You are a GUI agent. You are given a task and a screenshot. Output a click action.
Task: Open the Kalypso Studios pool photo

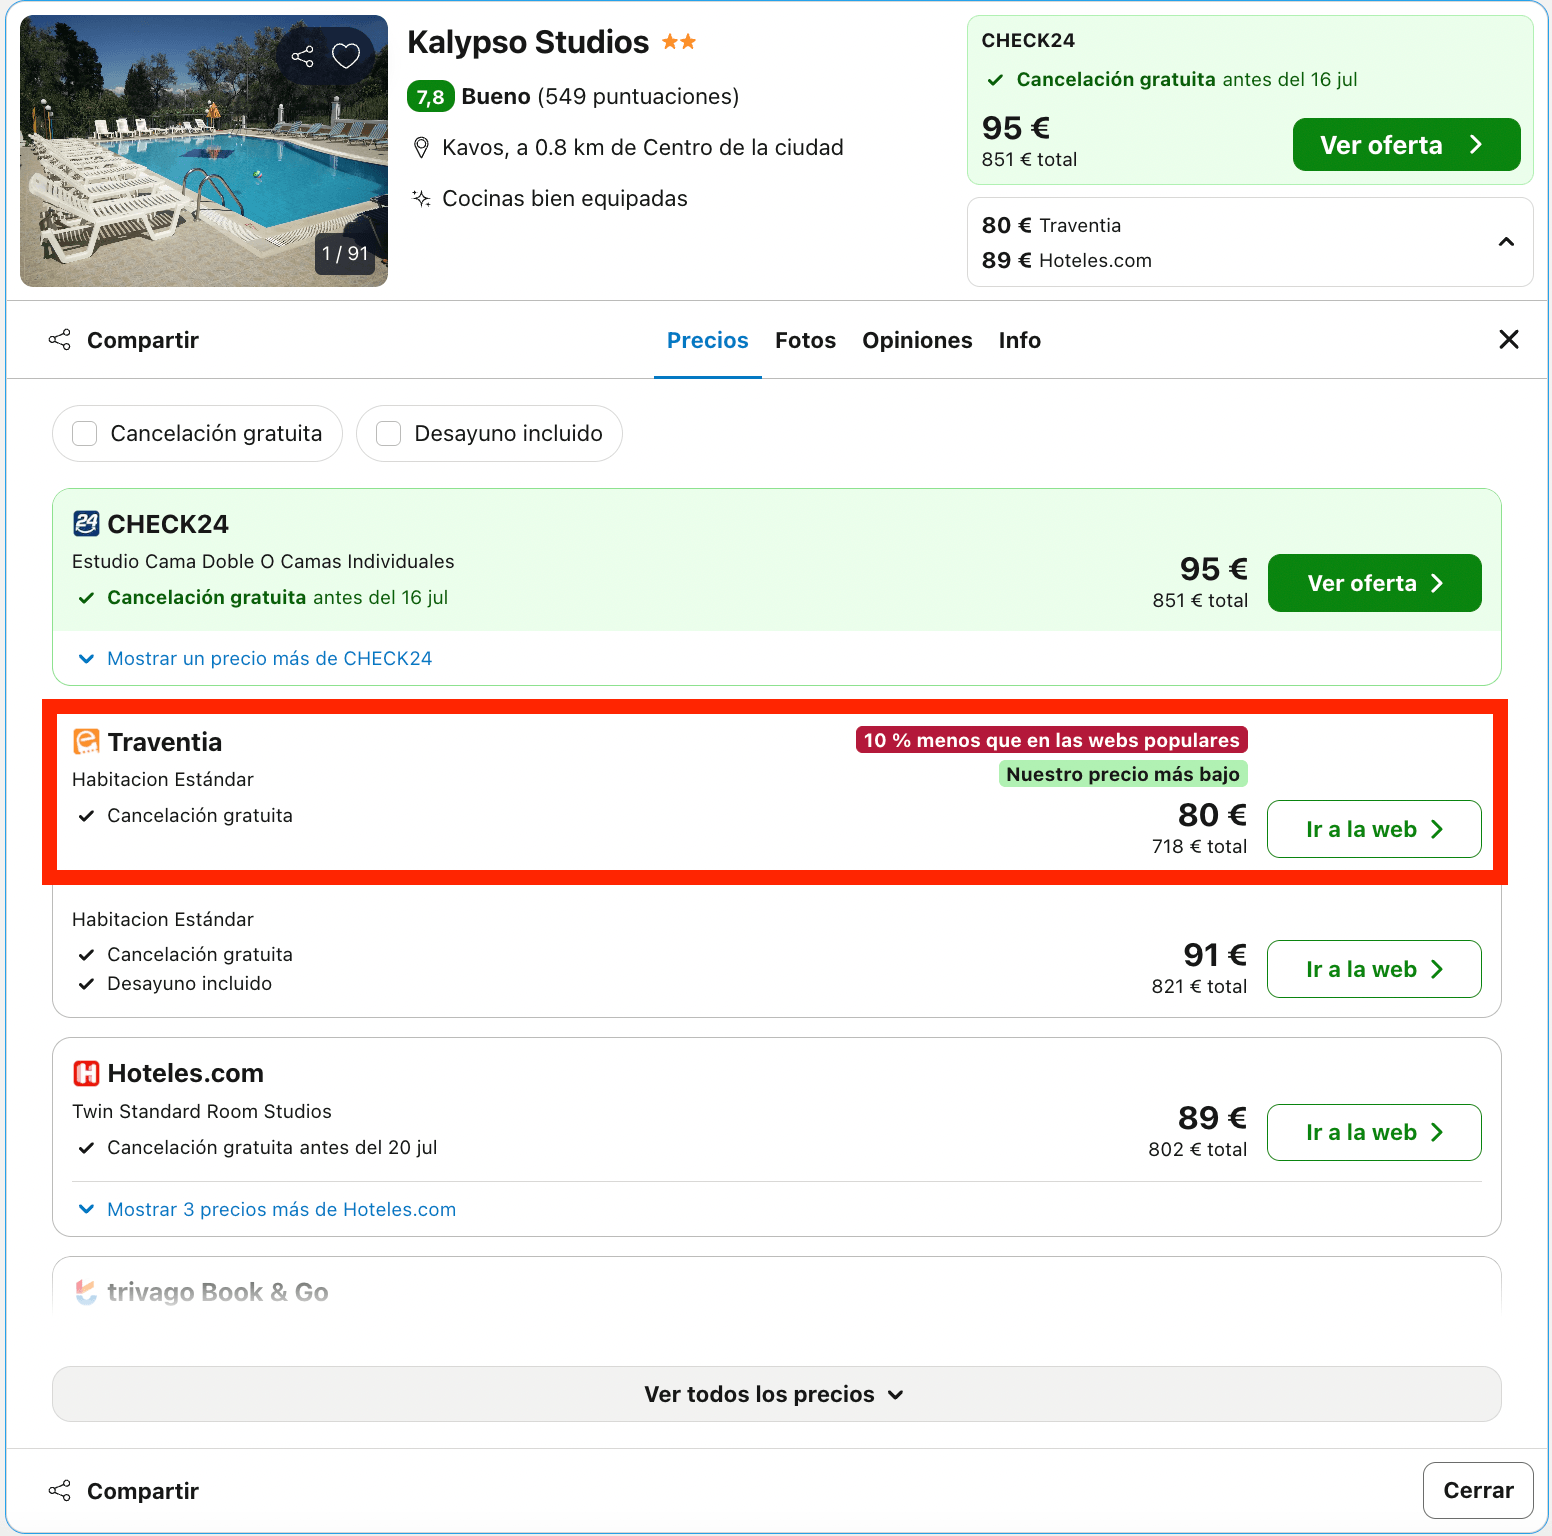(204, 151)
